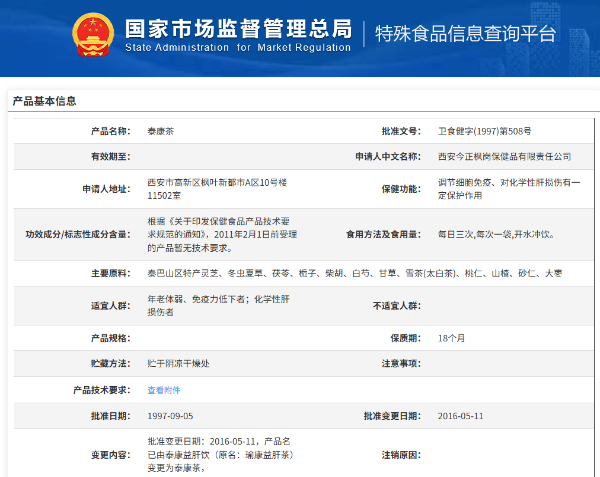Click the national emblem logo
The height and width of the screenshot is (477, 600).
pyautogui.click(x=93, y=34)
